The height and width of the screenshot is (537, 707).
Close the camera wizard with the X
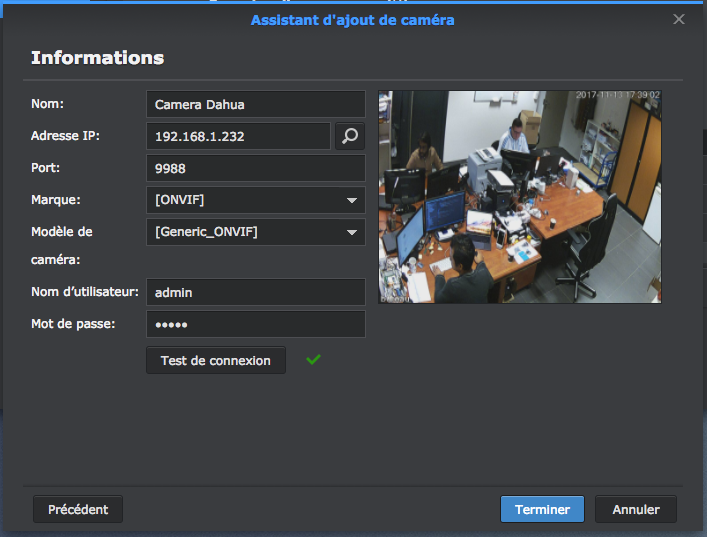point(679,19)
